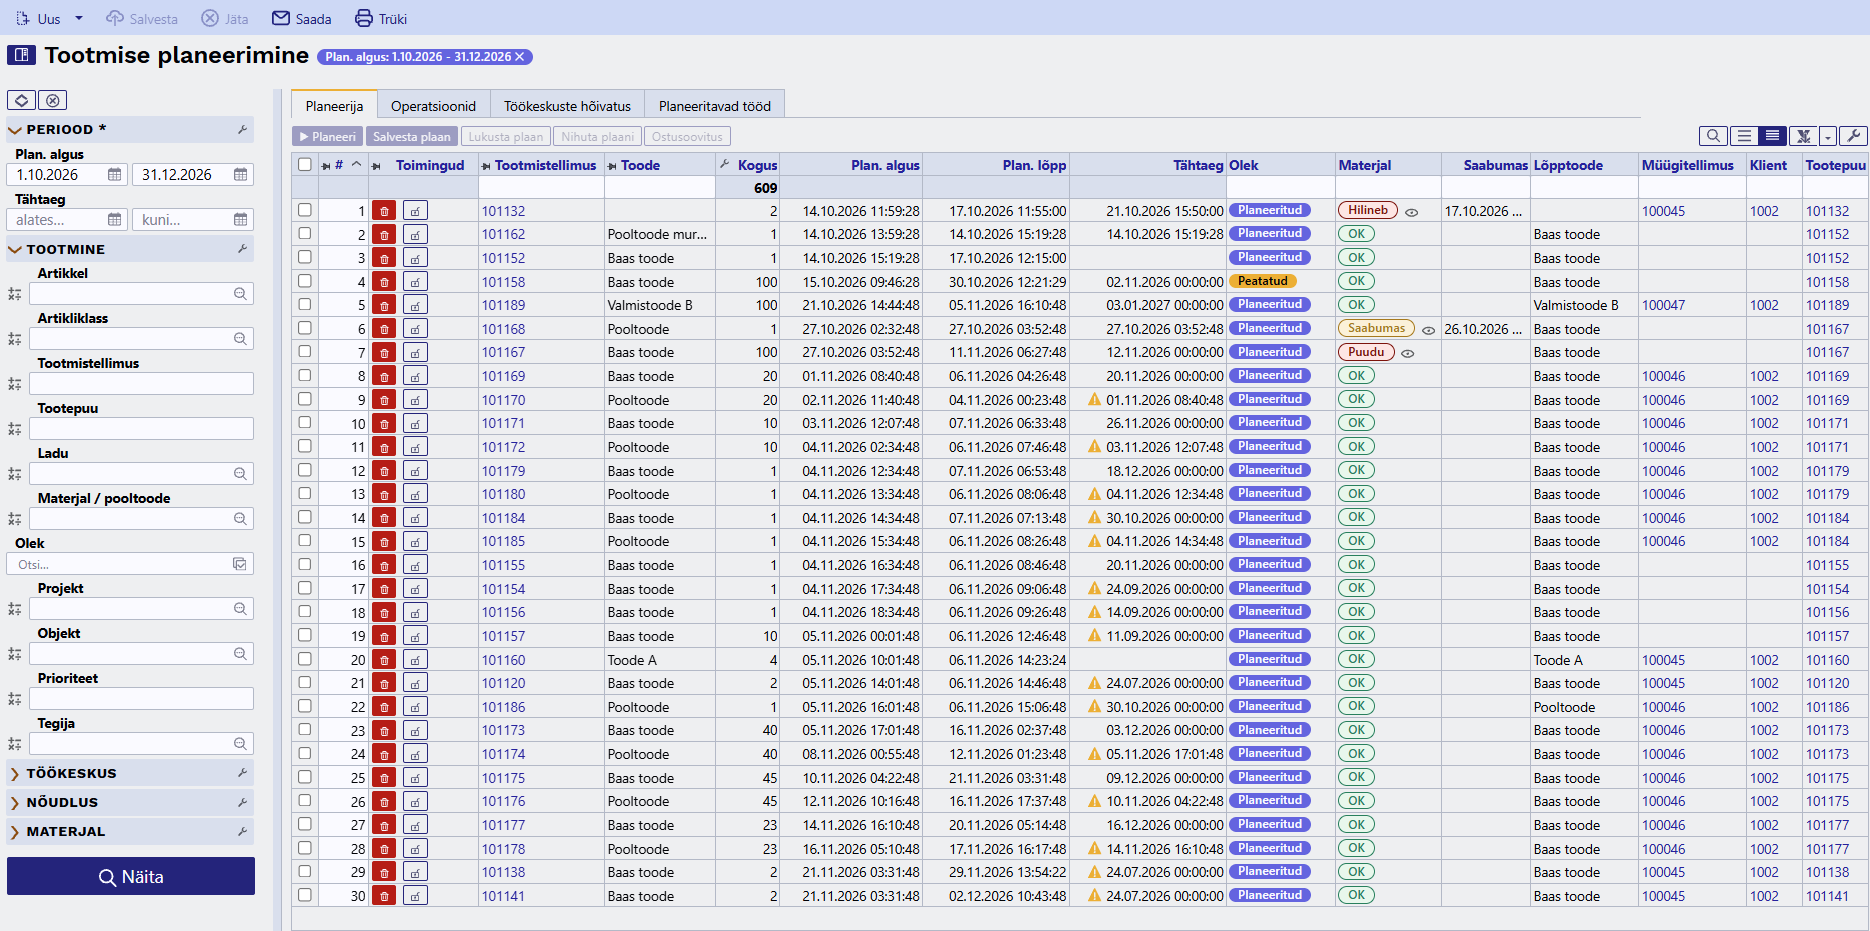The width and height of the screenshot is (1870, 931).
Task: Delete row for order 101189
Action: pyautogui.click(x=384, y=305)
